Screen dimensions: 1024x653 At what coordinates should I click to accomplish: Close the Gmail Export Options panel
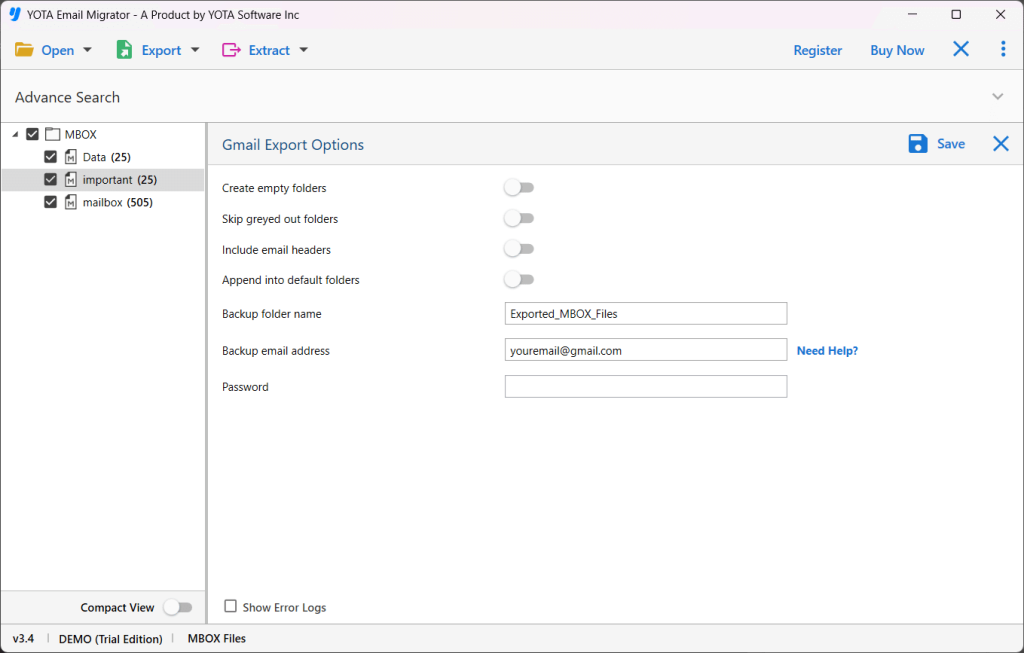[x=1000, y=144]
